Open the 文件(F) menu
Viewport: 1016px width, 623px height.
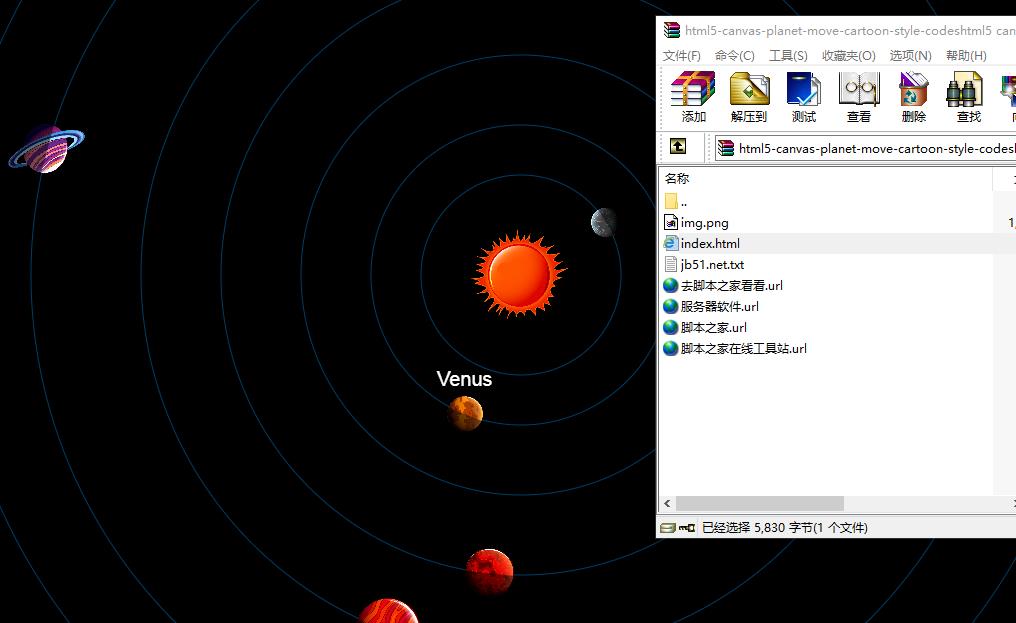pyautogui.click(x=682, y=56)
